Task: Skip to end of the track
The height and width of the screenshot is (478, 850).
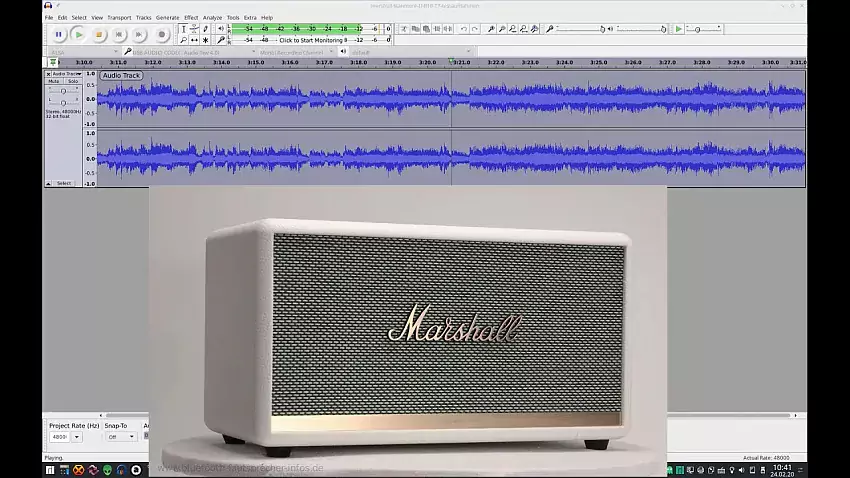Action: (139, 35)
